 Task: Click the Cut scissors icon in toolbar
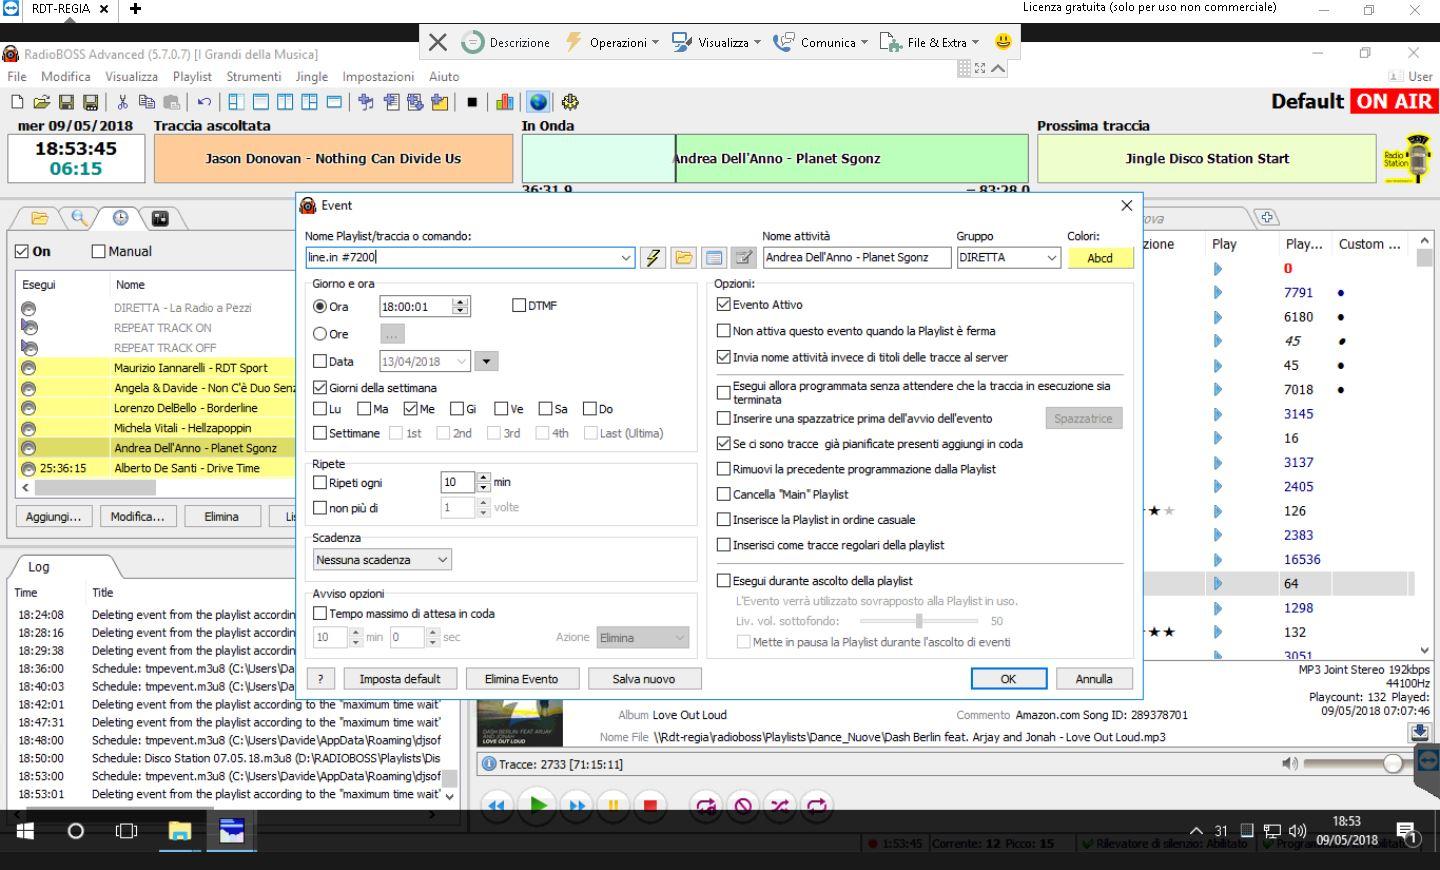point(122,102)
